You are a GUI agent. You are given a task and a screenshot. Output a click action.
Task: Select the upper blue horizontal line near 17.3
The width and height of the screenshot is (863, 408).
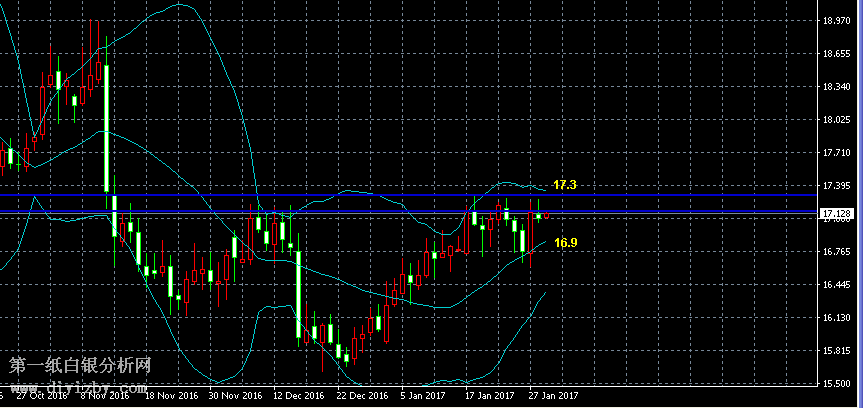pyautogui.click(x=300, y=194)
